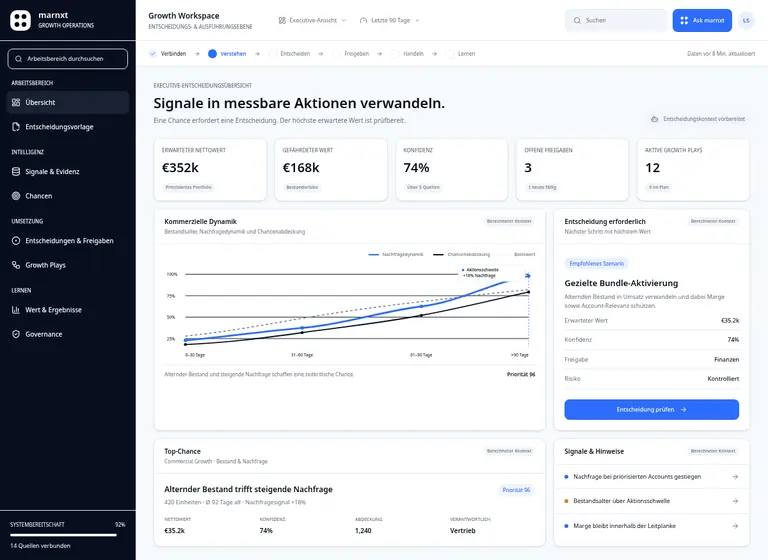Open Wert & Ergebnisse page

pos(68,310)
